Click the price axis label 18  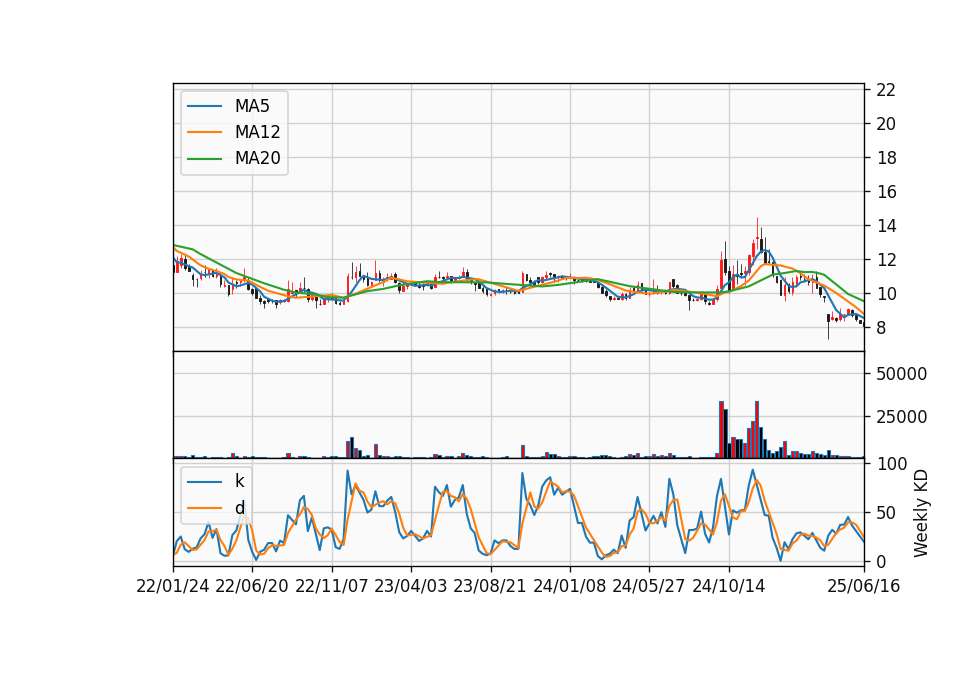886,158
